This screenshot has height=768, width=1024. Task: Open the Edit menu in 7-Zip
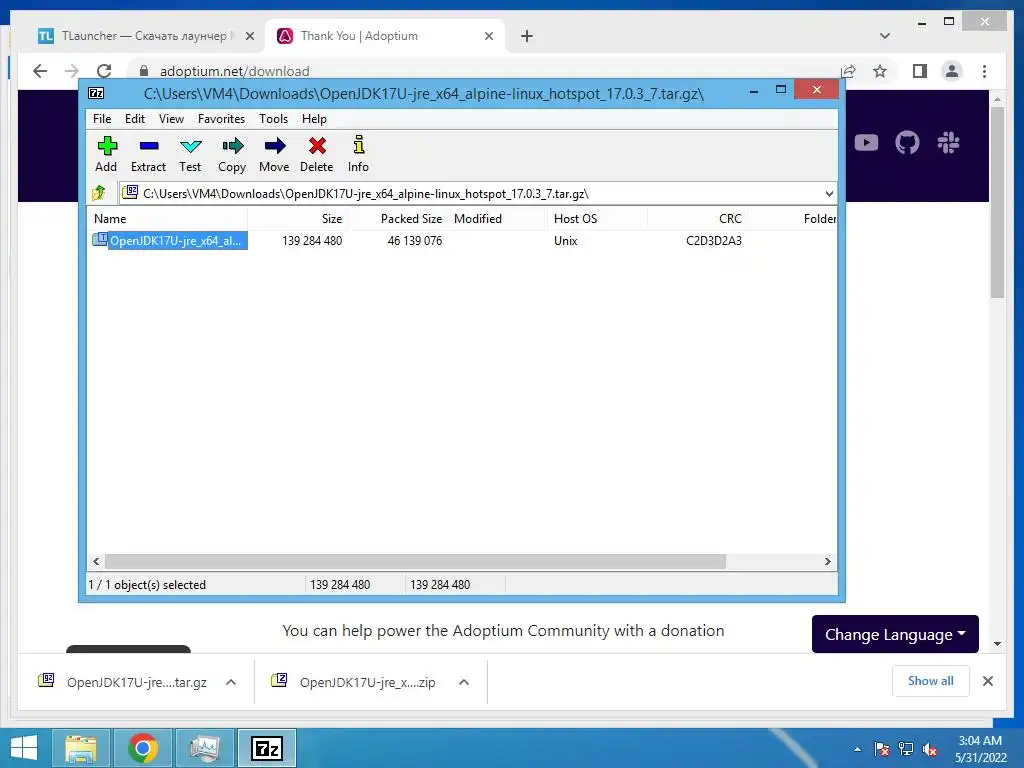(x=135, y=119)
